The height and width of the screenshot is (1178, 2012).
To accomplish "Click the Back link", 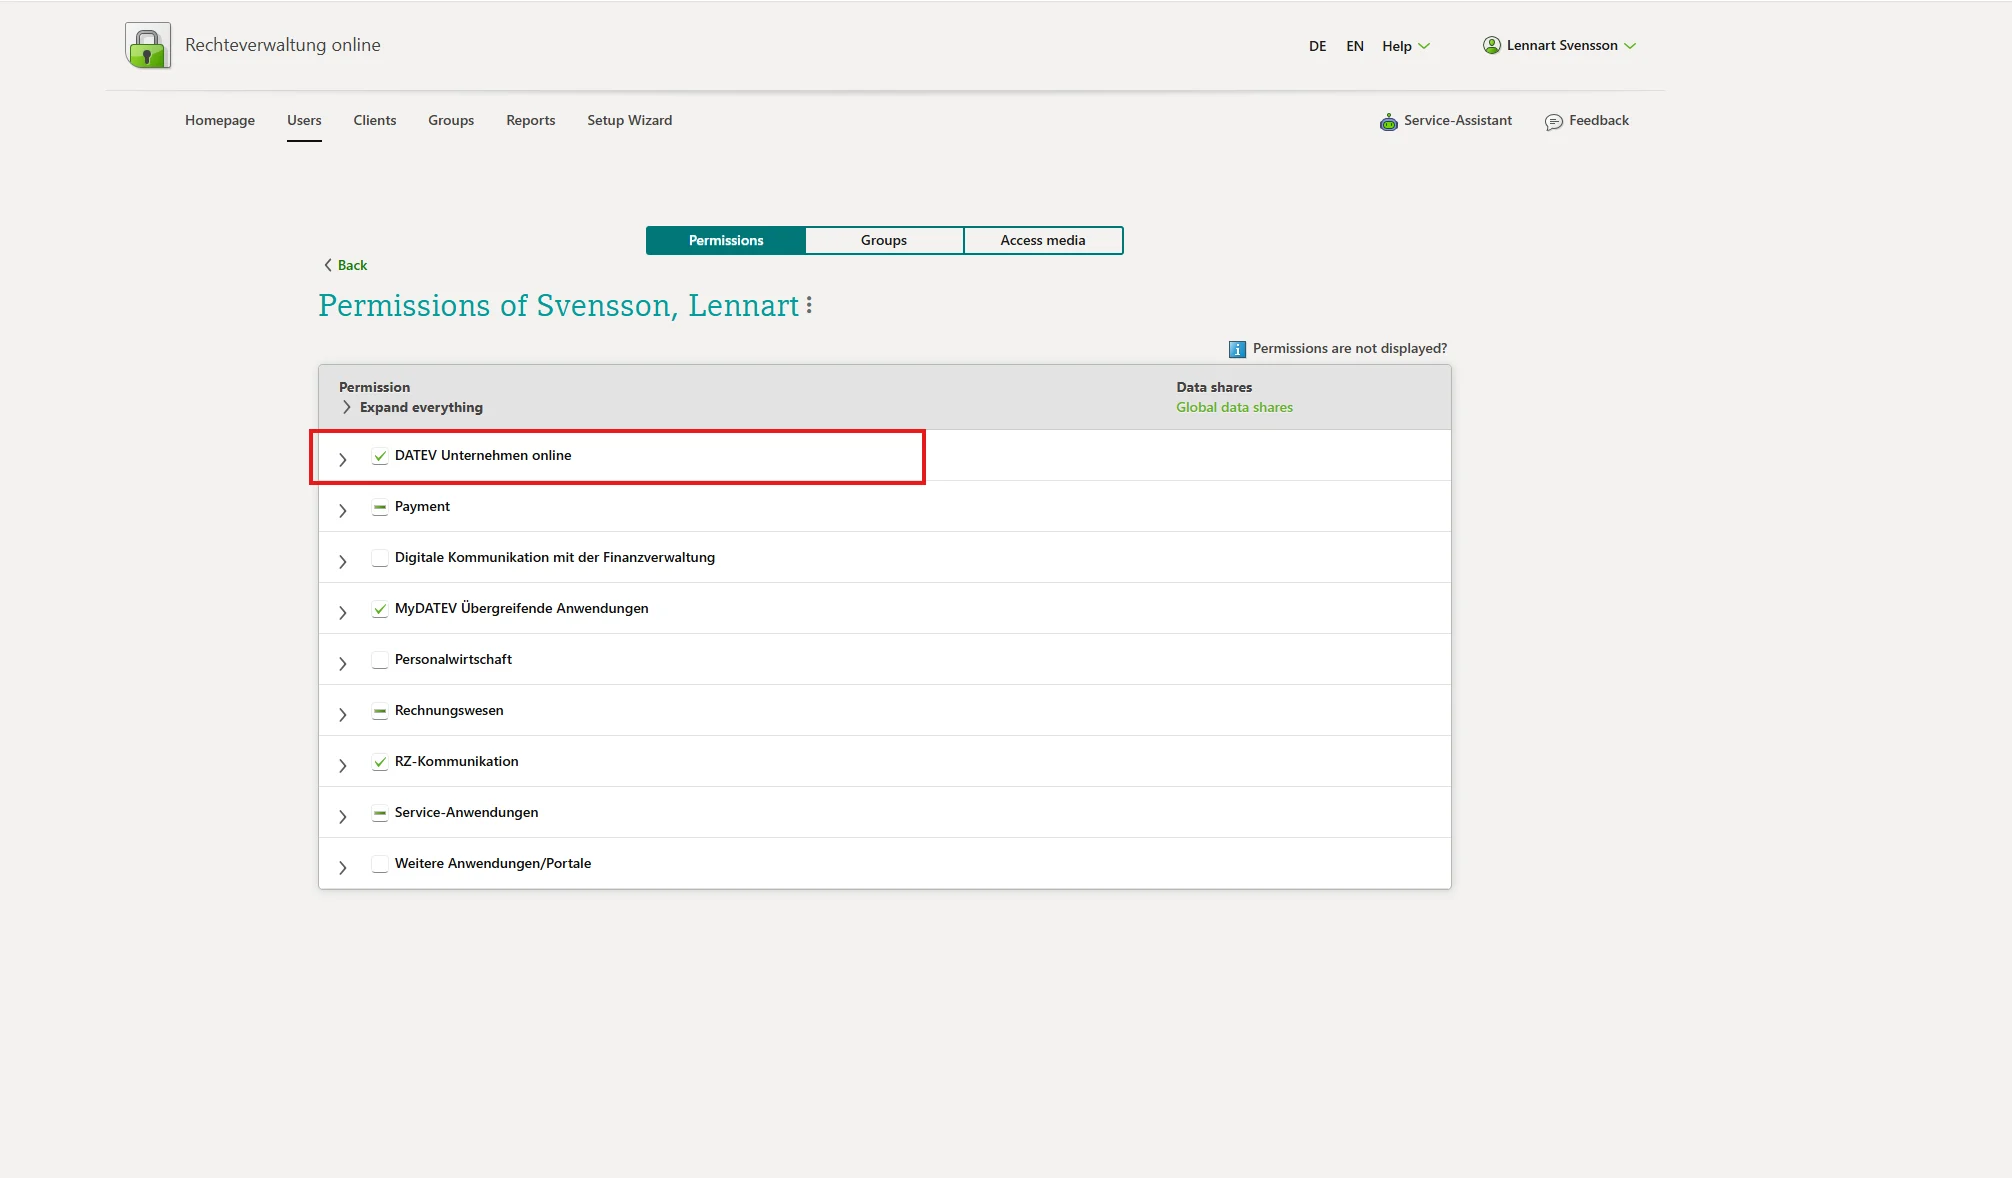I will (352, 265).
